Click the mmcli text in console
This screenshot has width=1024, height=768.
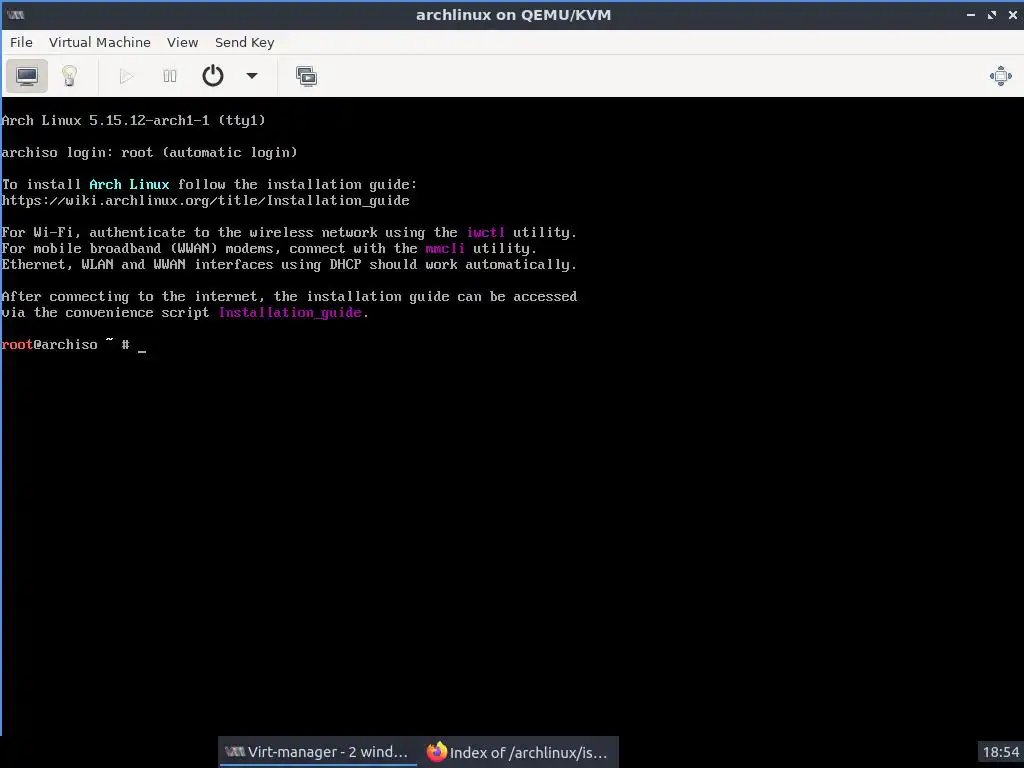[x=445, y=248]
